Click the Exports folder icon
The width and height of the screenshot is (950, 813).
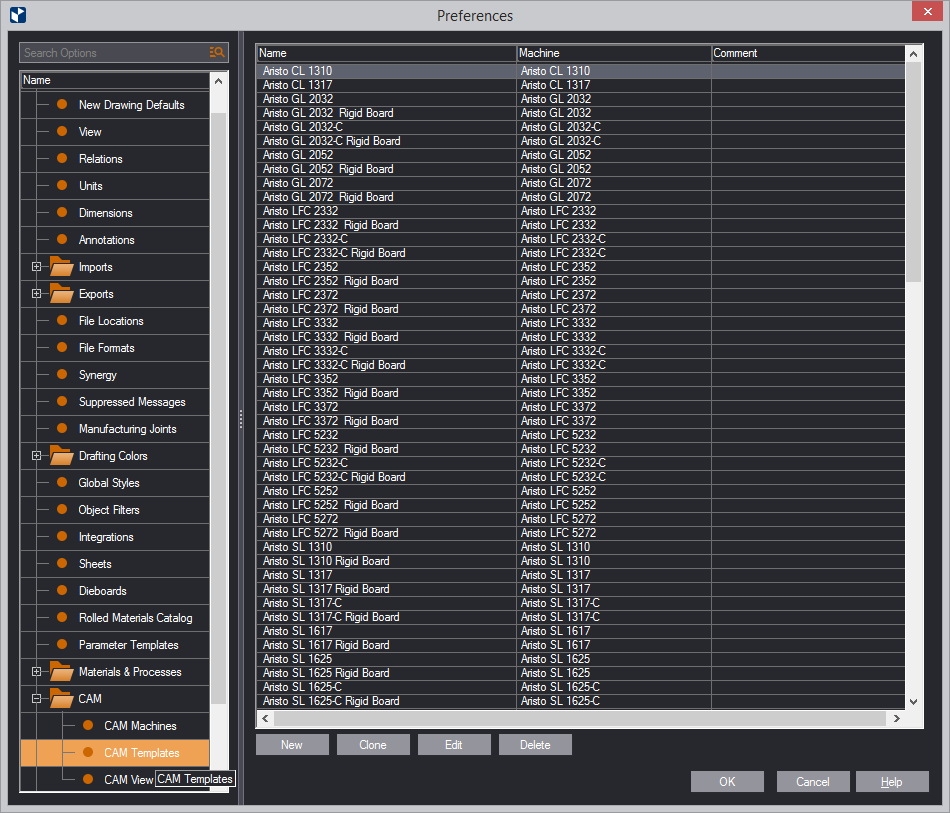click(61, 293)
